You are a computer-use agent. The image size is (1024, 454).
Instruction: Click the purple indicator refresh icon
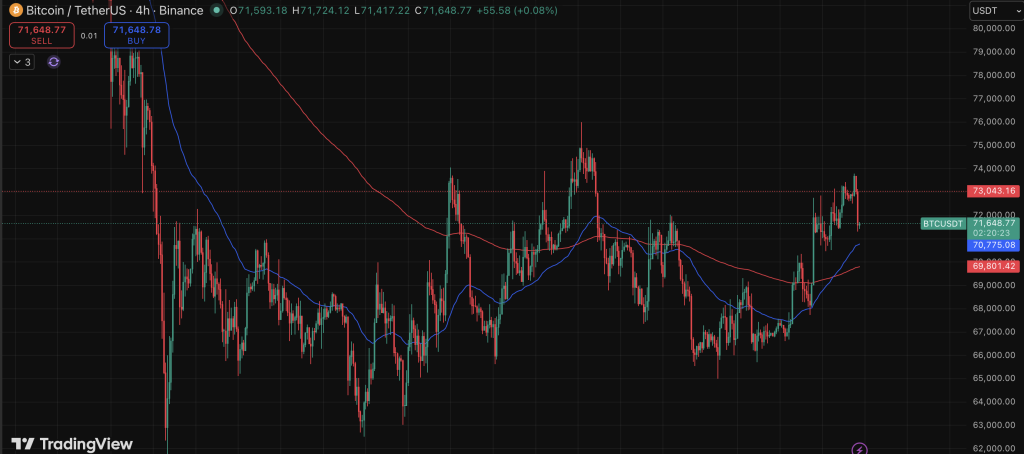54,62
